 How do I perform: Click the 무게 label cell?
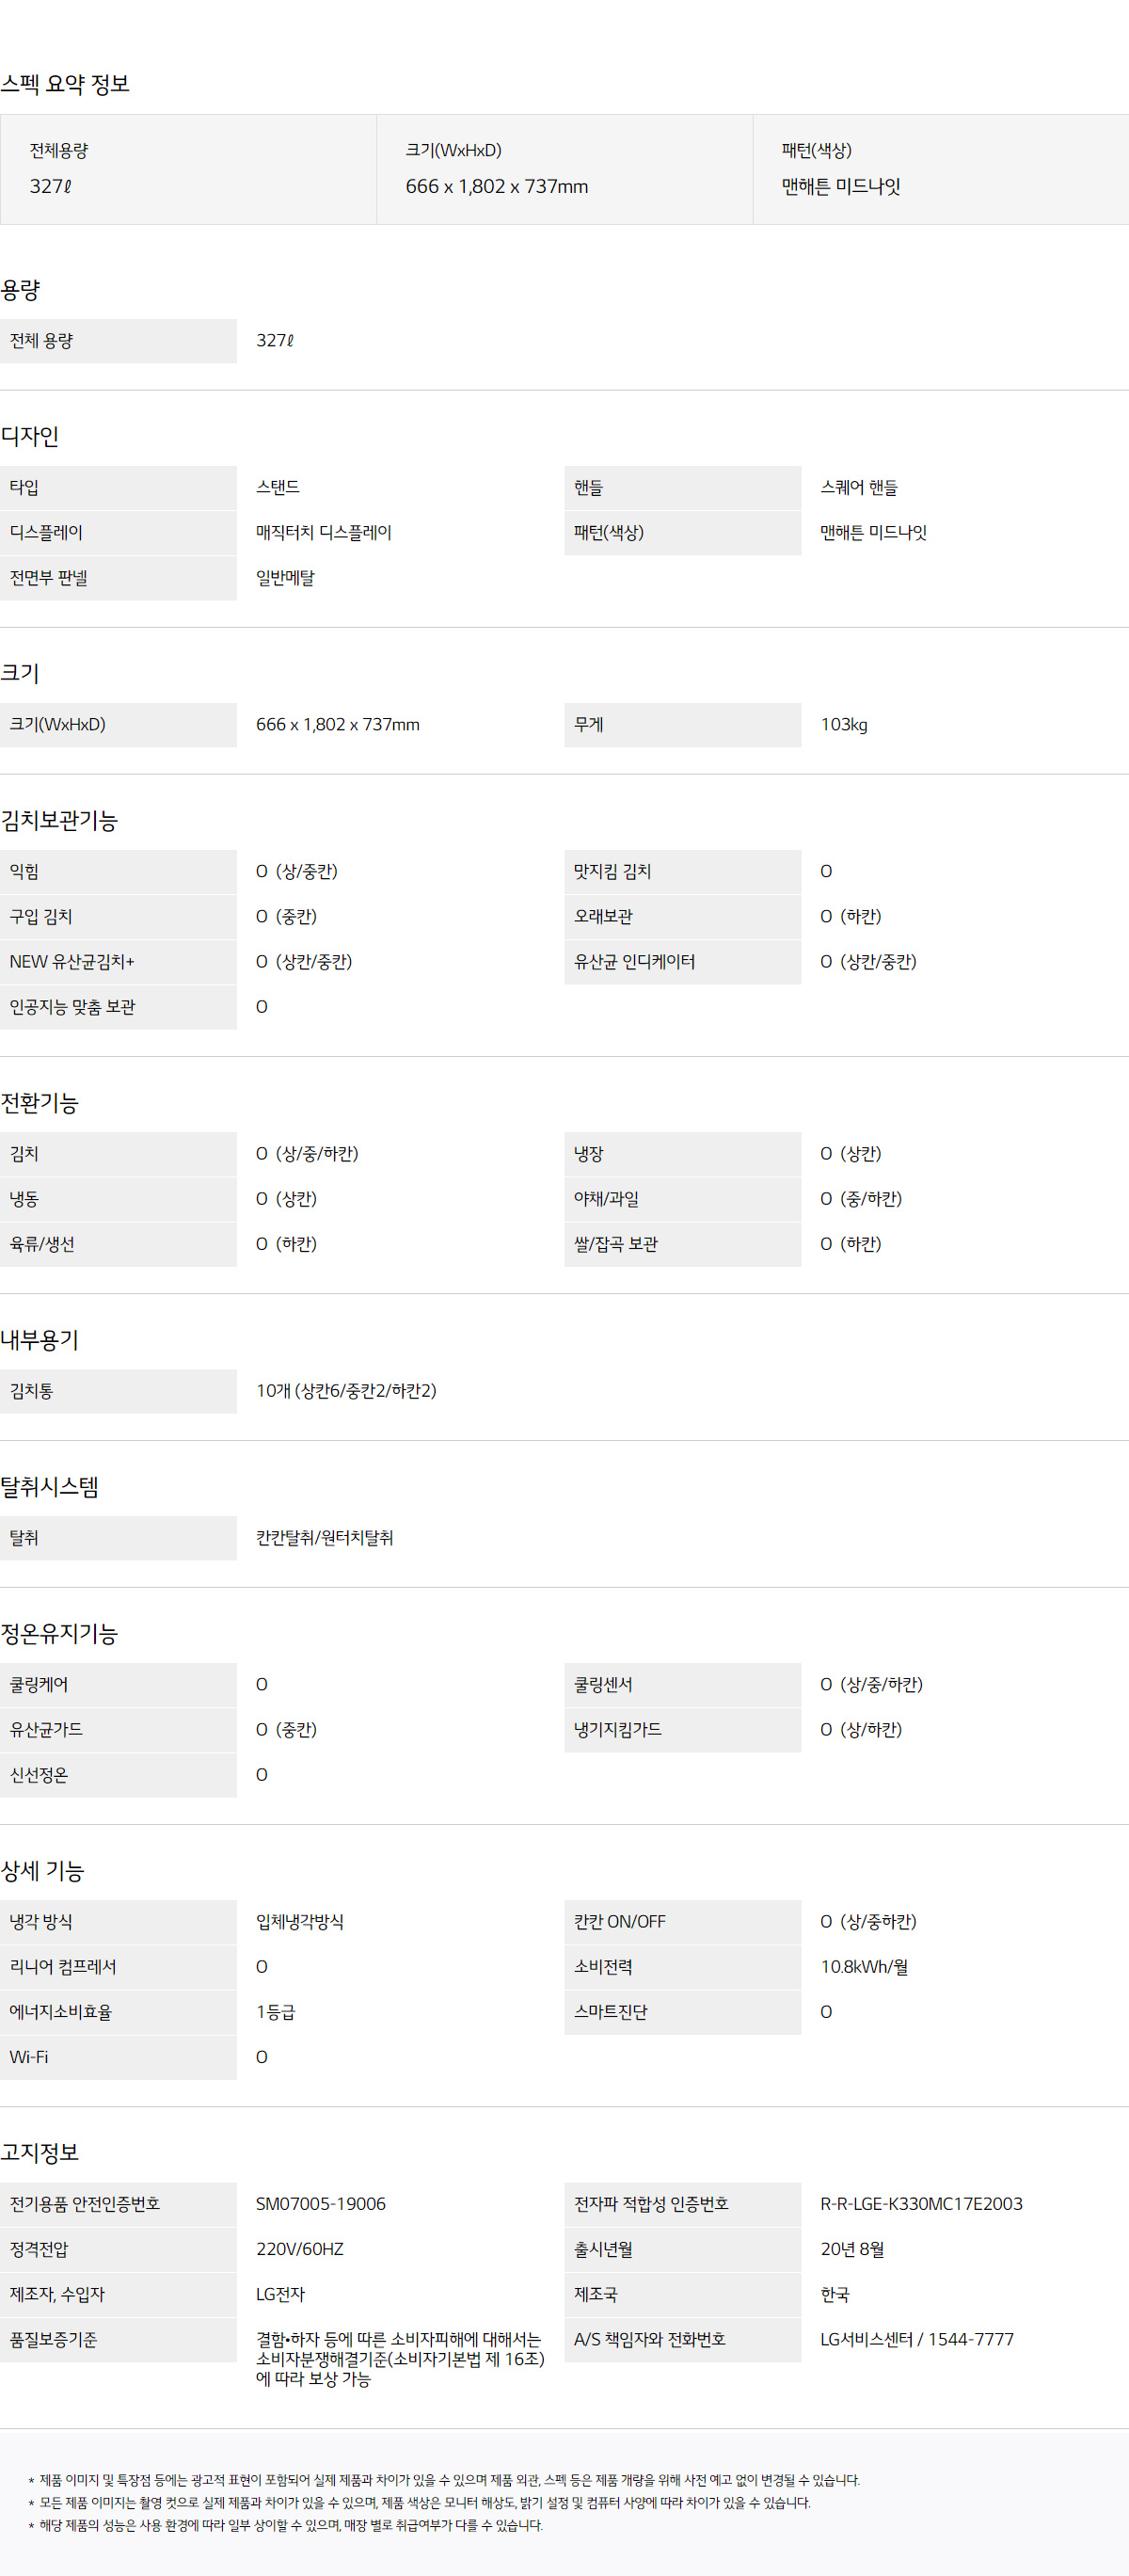click(x=682, y=725)
